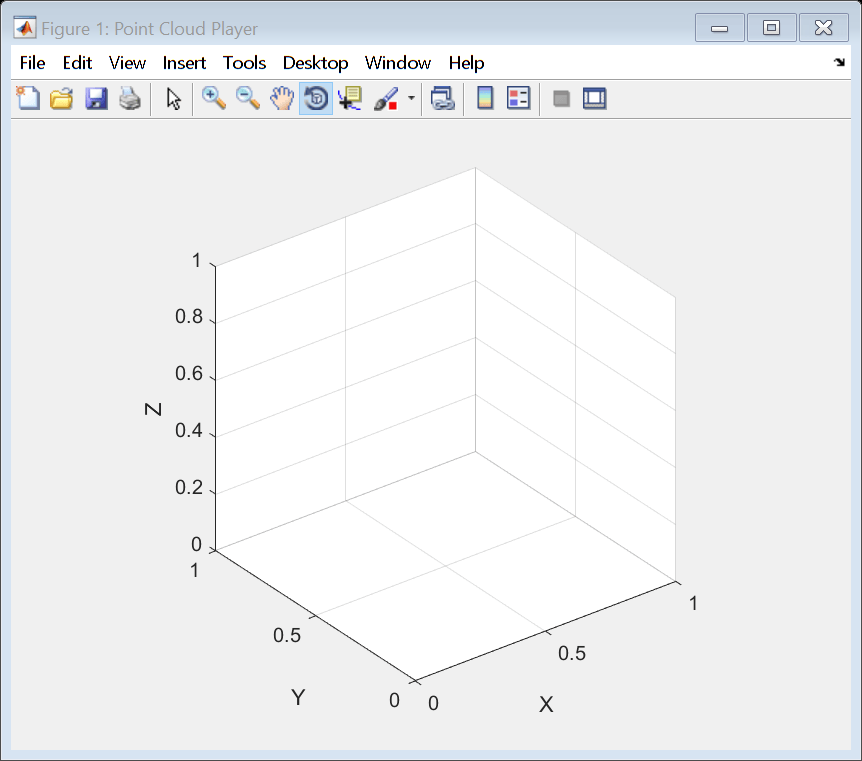The height and width of the screenshot is (761, 862).
Task: Select the Pan hand tool
Action: [282, 99]
